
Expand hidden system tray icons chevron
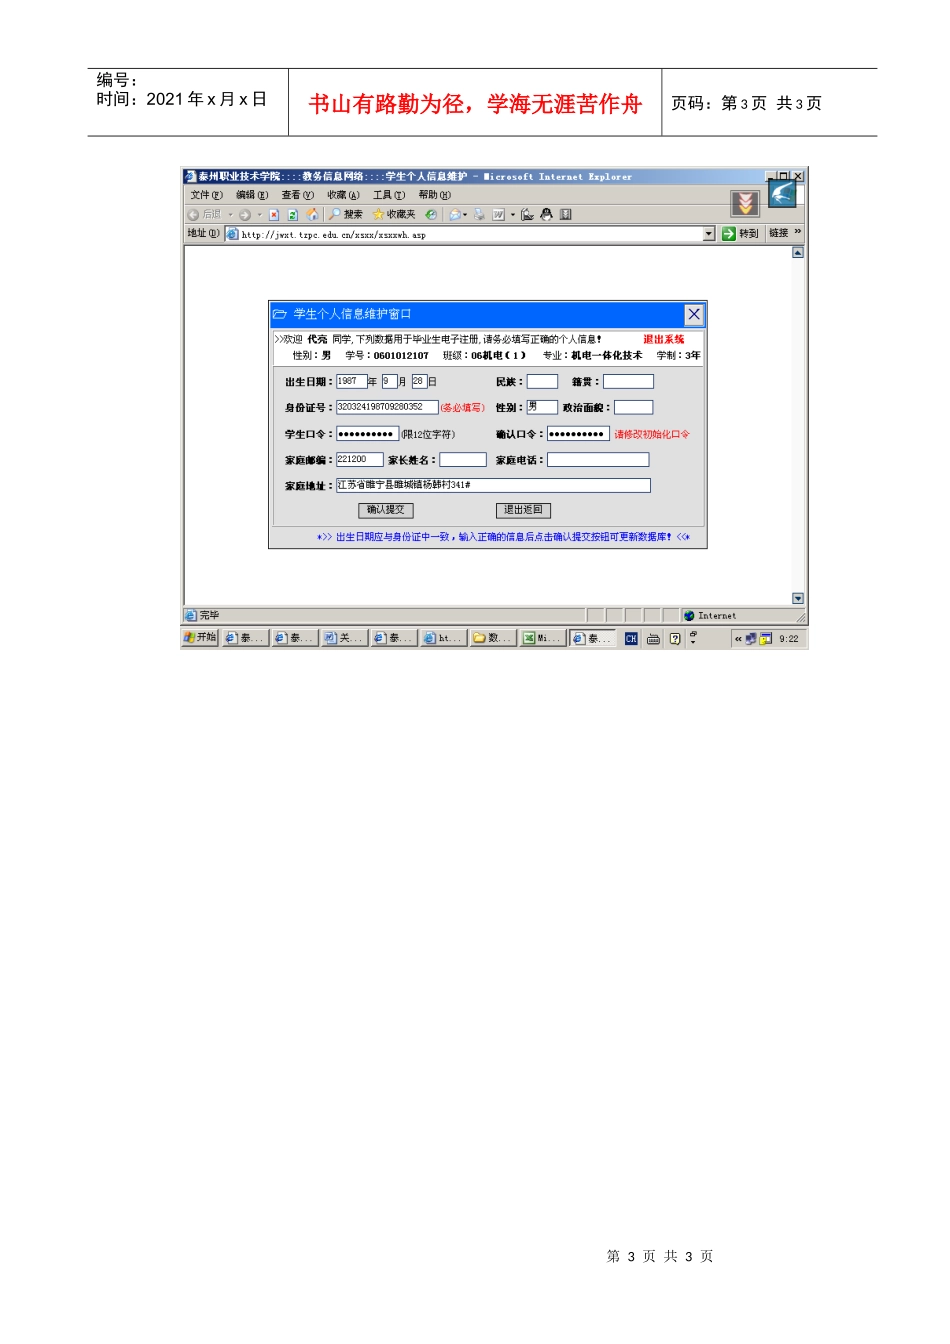pos(738,639)
